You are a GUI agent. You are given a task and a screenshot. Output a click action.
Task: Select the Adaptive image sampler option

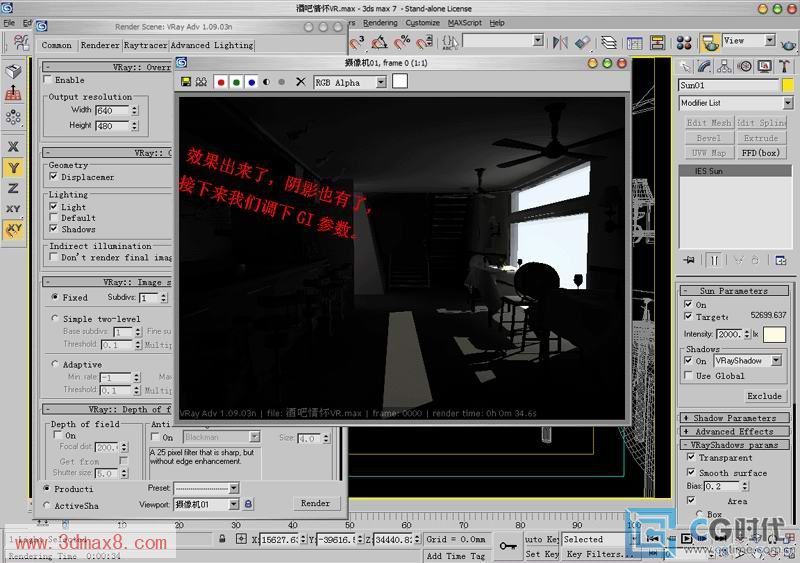pos(55,364)
